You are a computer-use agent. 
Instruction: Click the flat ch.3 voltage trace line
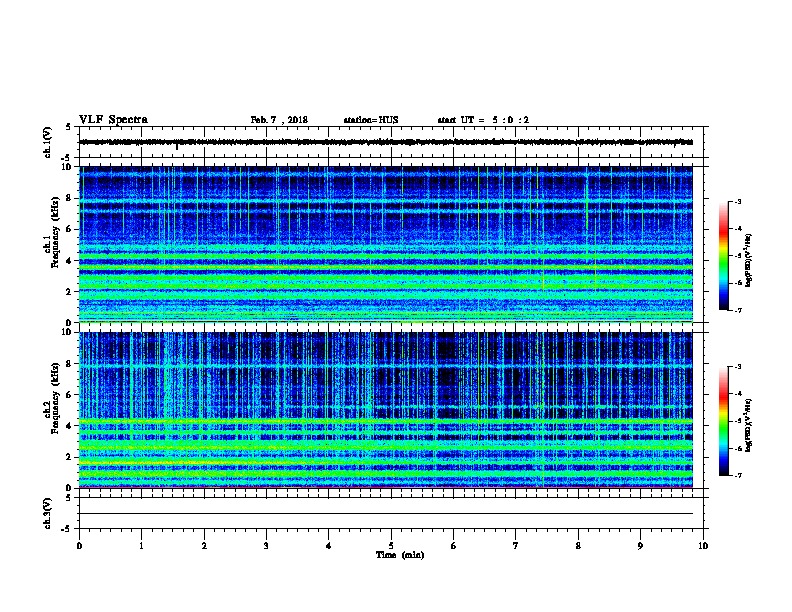point(386,514)
